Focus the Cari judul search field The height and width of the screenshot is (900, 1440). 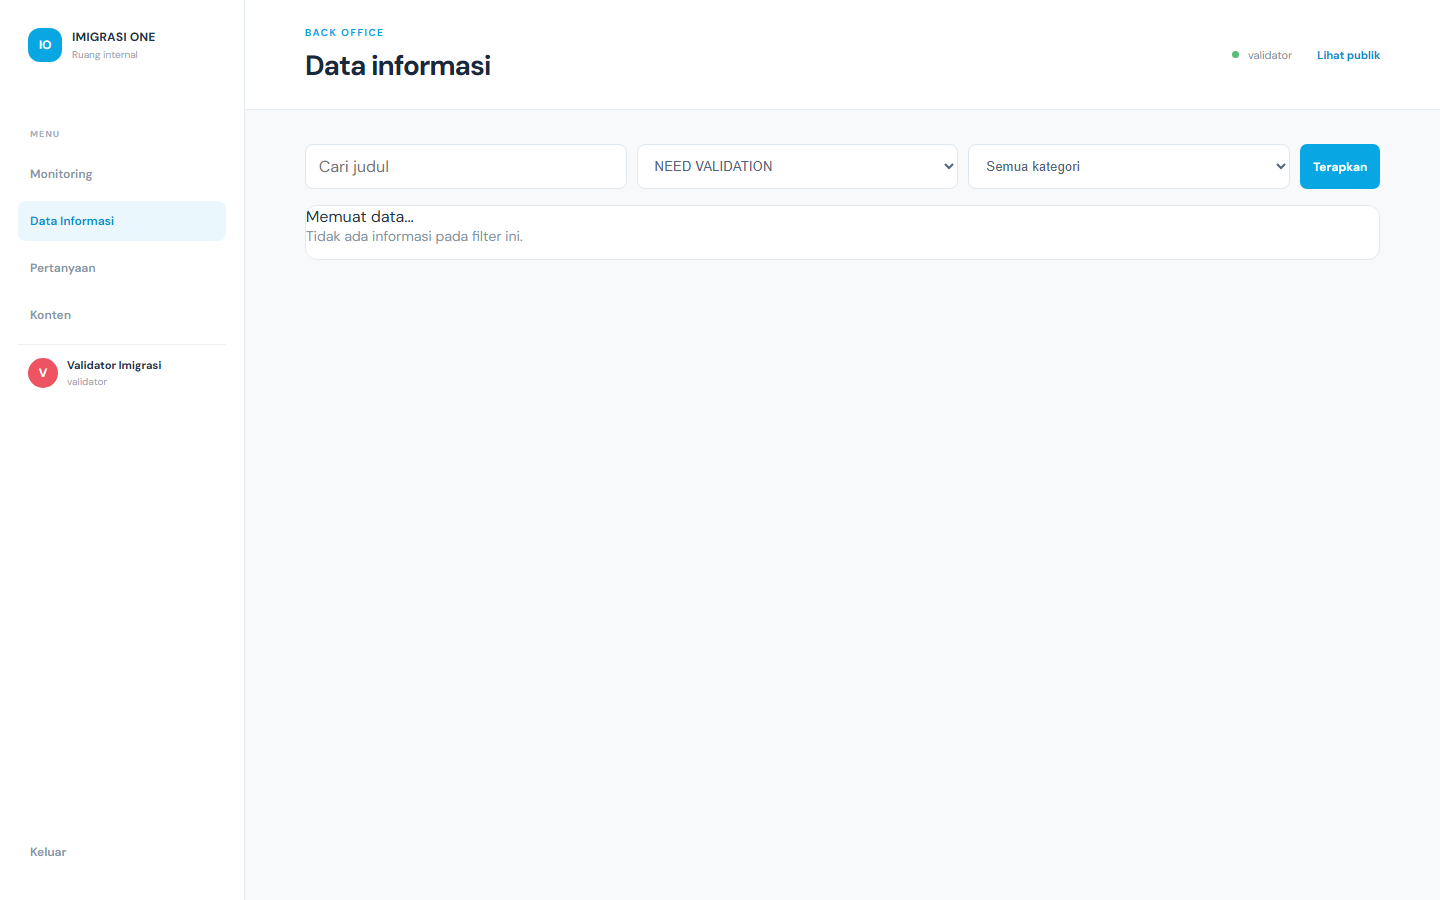tap(466, 167)
